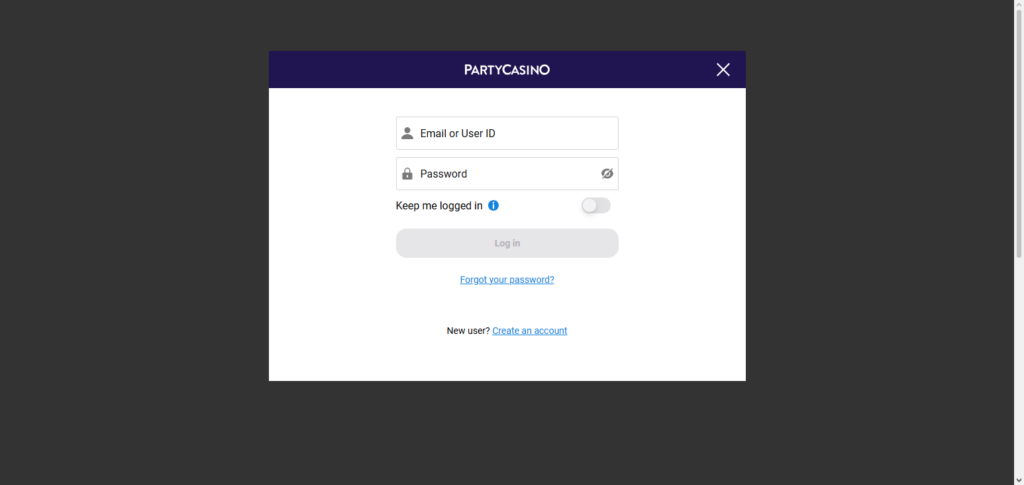Open the info icon beside Keep me logged in
Screen dimensions: 1024x485
point(493,206)
